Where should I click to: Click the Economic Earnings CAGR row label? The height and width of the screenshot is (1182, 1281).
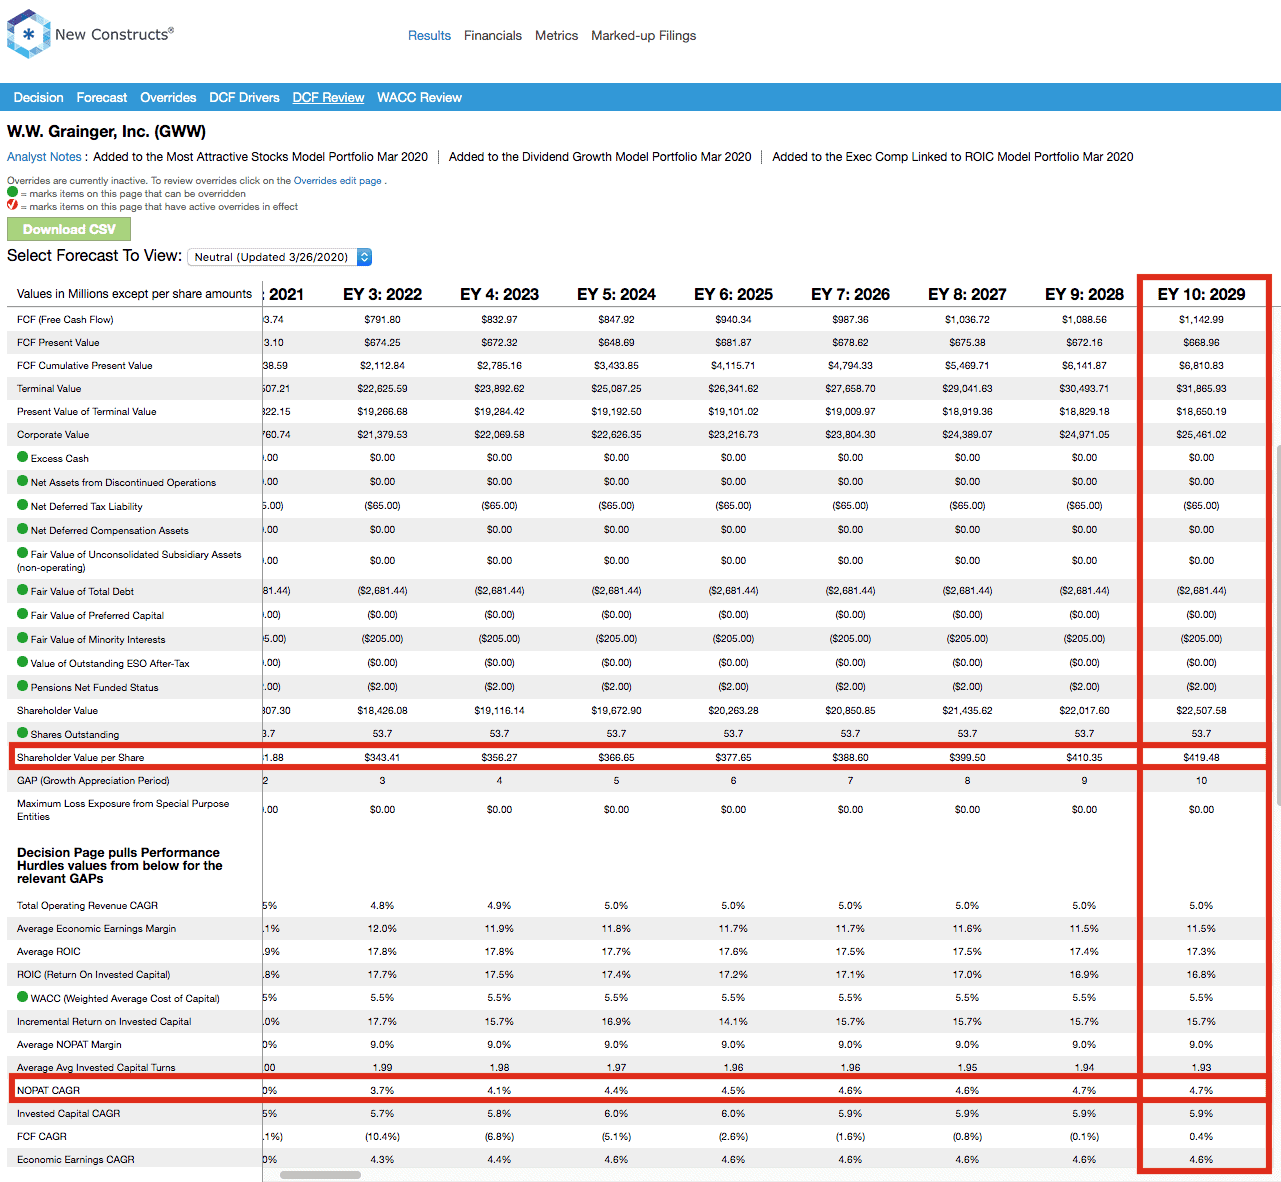[76, 1159]
